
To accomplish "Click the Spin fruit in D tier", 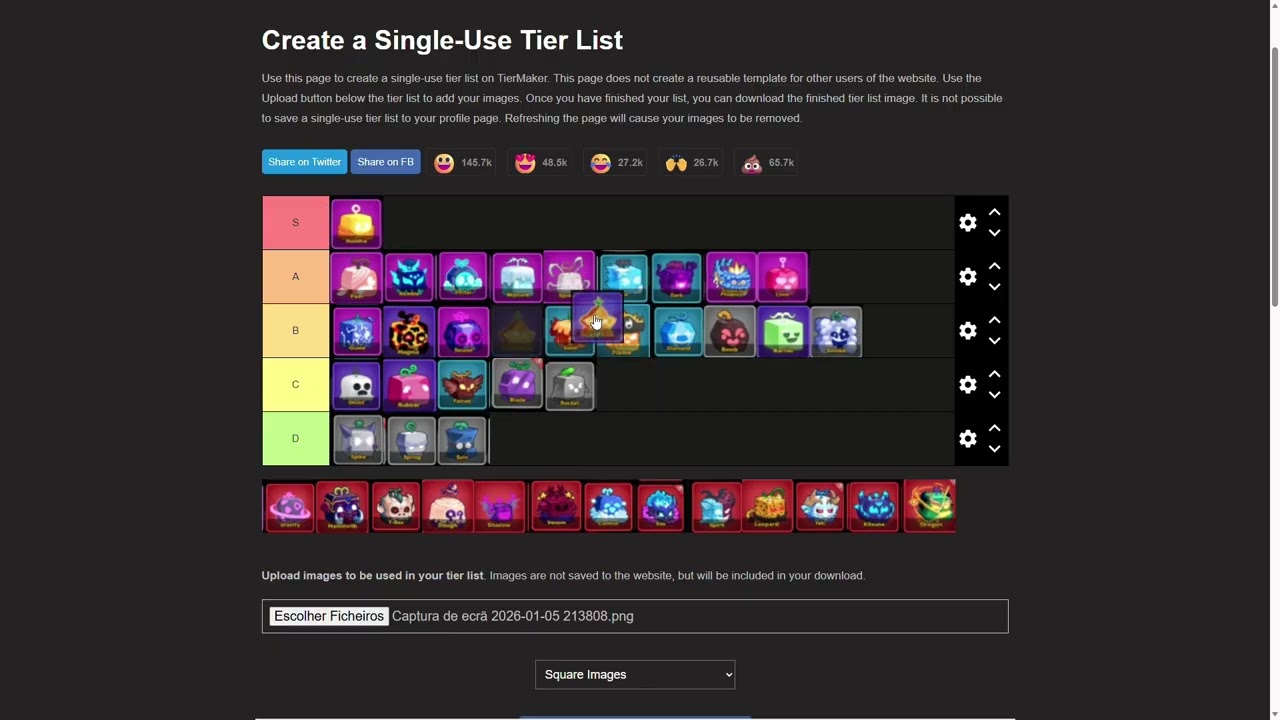I will [x=463, y=440].
